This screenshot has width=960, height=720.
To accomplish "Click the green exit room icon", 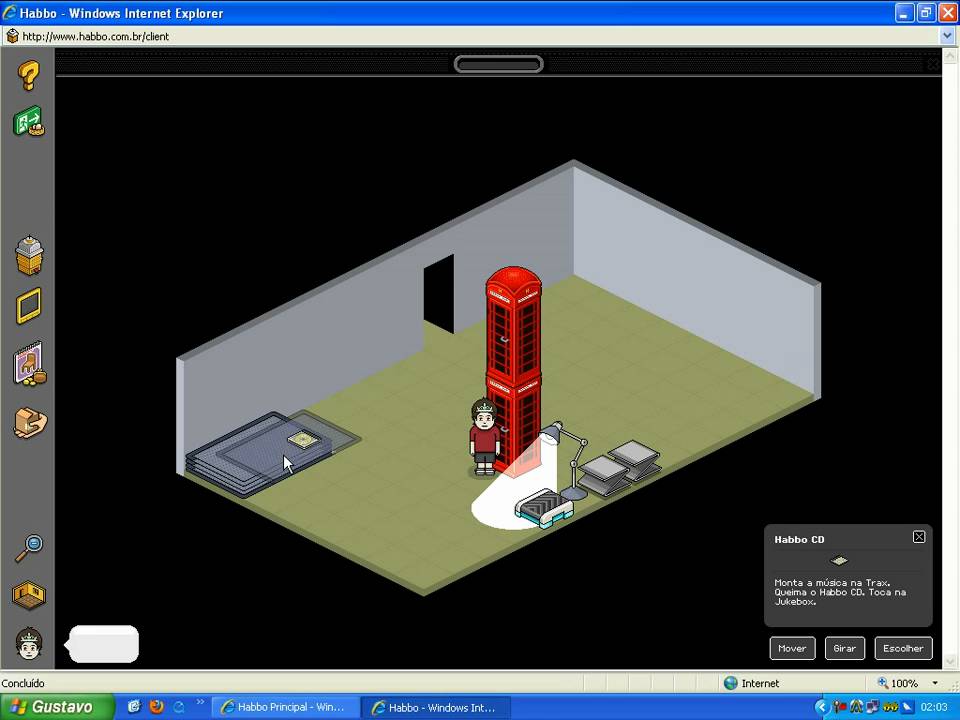I will (29, 121).
